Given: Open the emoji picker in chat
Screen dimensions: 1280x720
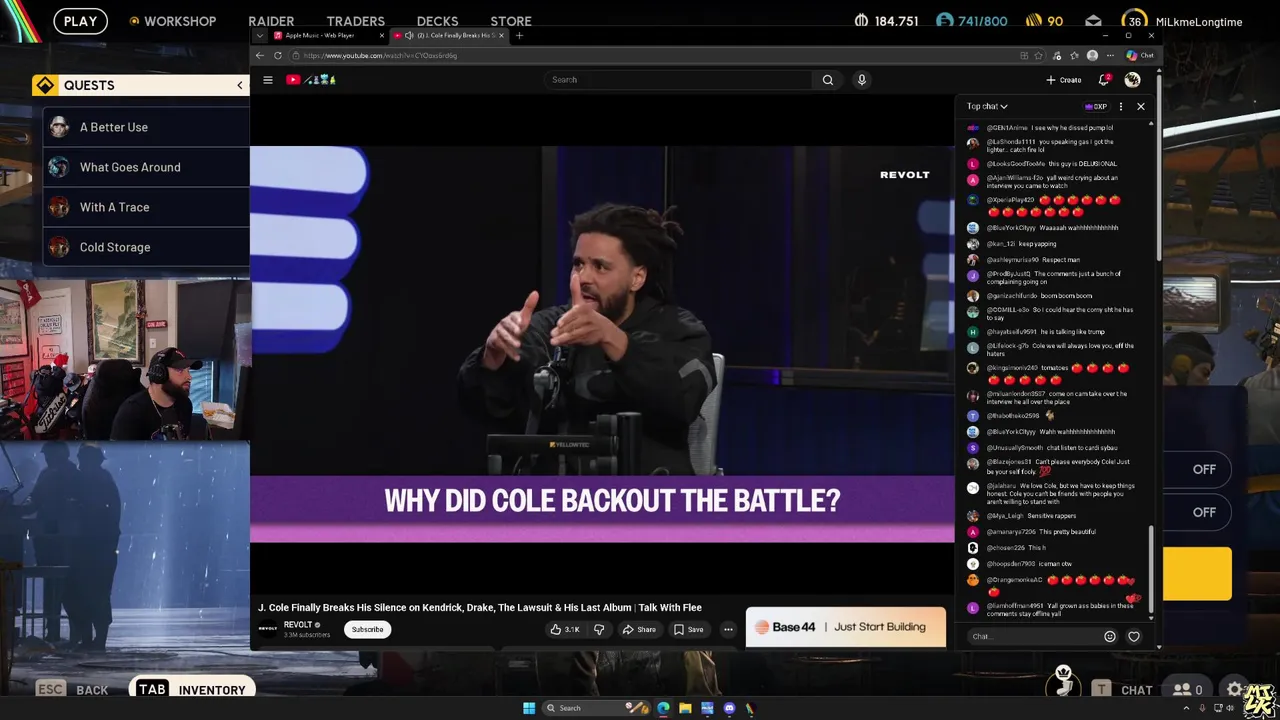Looking at the screenshot, I should pyautogui.click(x=1110, y=636).
